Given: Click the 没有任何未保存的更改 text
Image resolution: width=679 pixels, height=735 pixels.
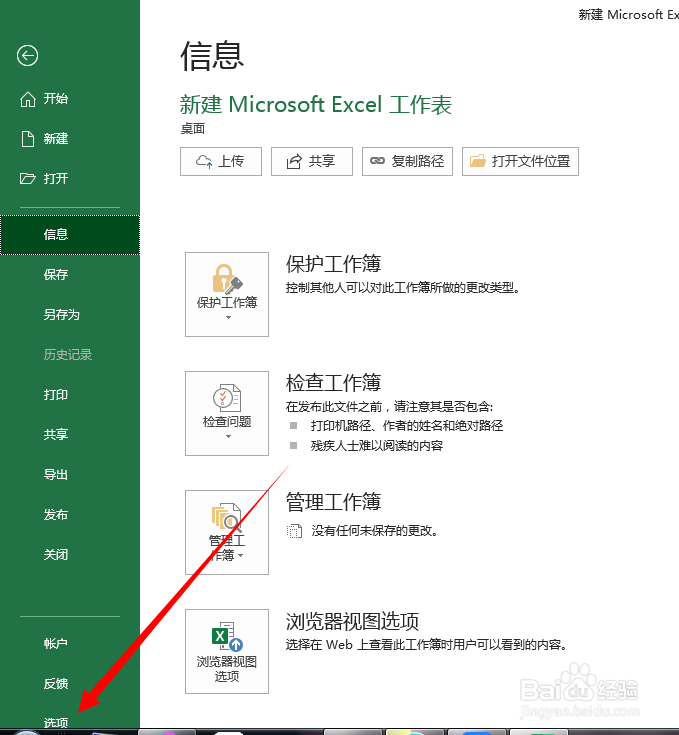Looking at the screenshot, I should [375, 531].
